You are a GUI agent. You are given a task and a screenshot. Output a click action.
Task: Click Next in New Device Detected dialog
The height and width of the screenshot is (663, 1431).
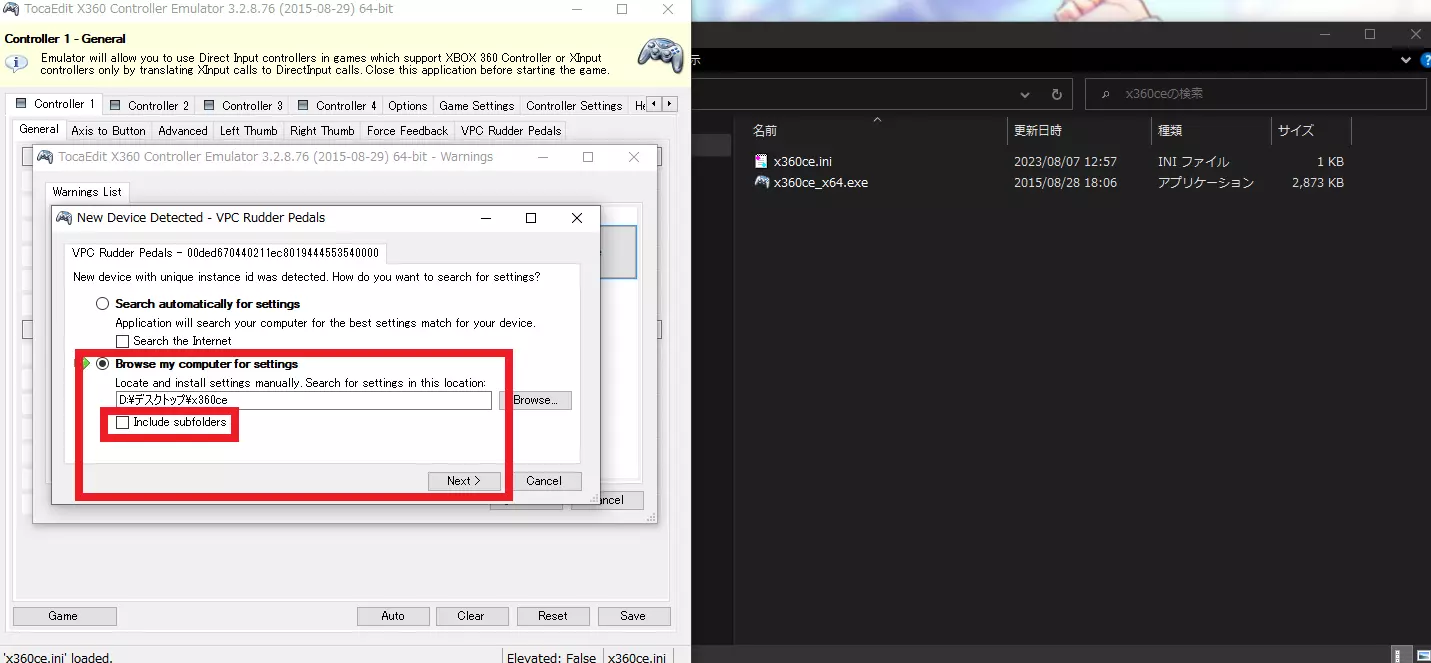[463, 481]
